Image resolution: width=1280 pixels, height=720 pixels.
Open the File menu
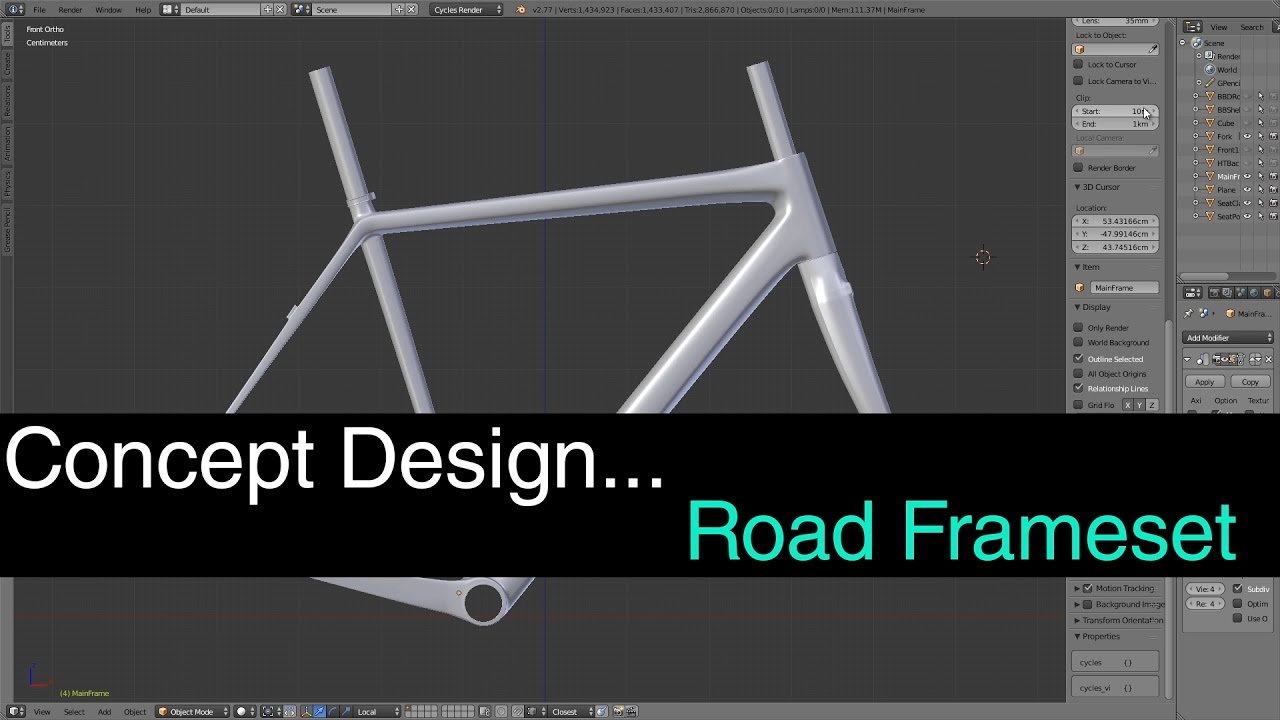(x=39, y=9)
